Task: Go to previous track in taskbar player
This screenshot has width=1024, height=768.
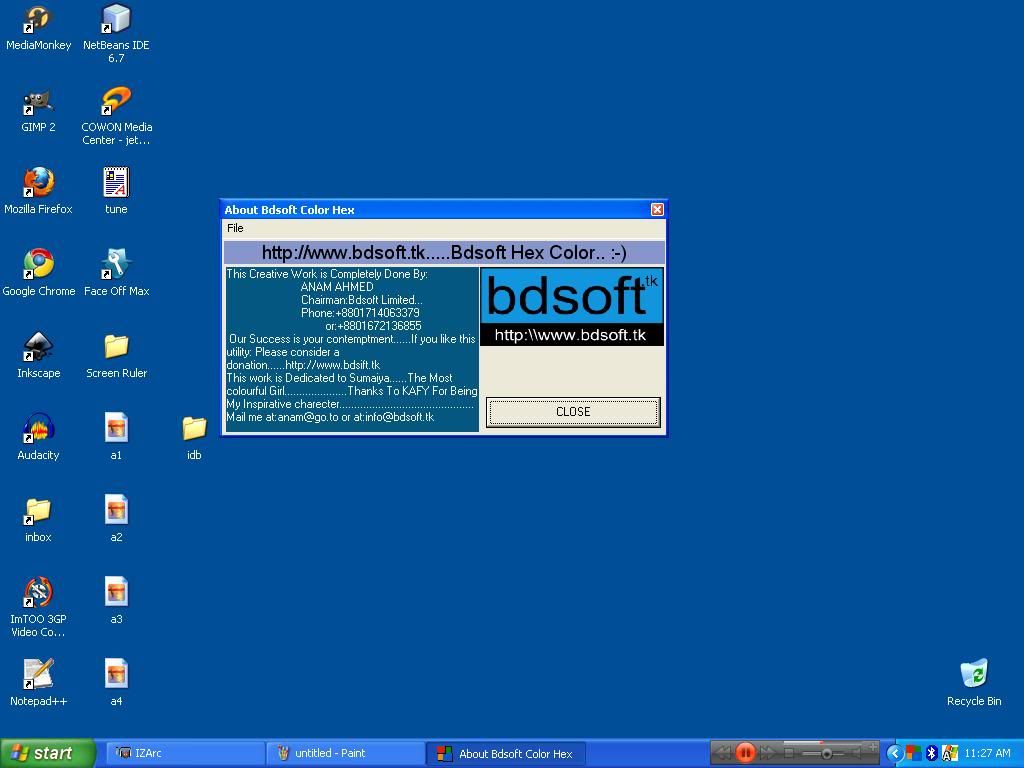Action: pyautogui.click(x=722, y=753)
